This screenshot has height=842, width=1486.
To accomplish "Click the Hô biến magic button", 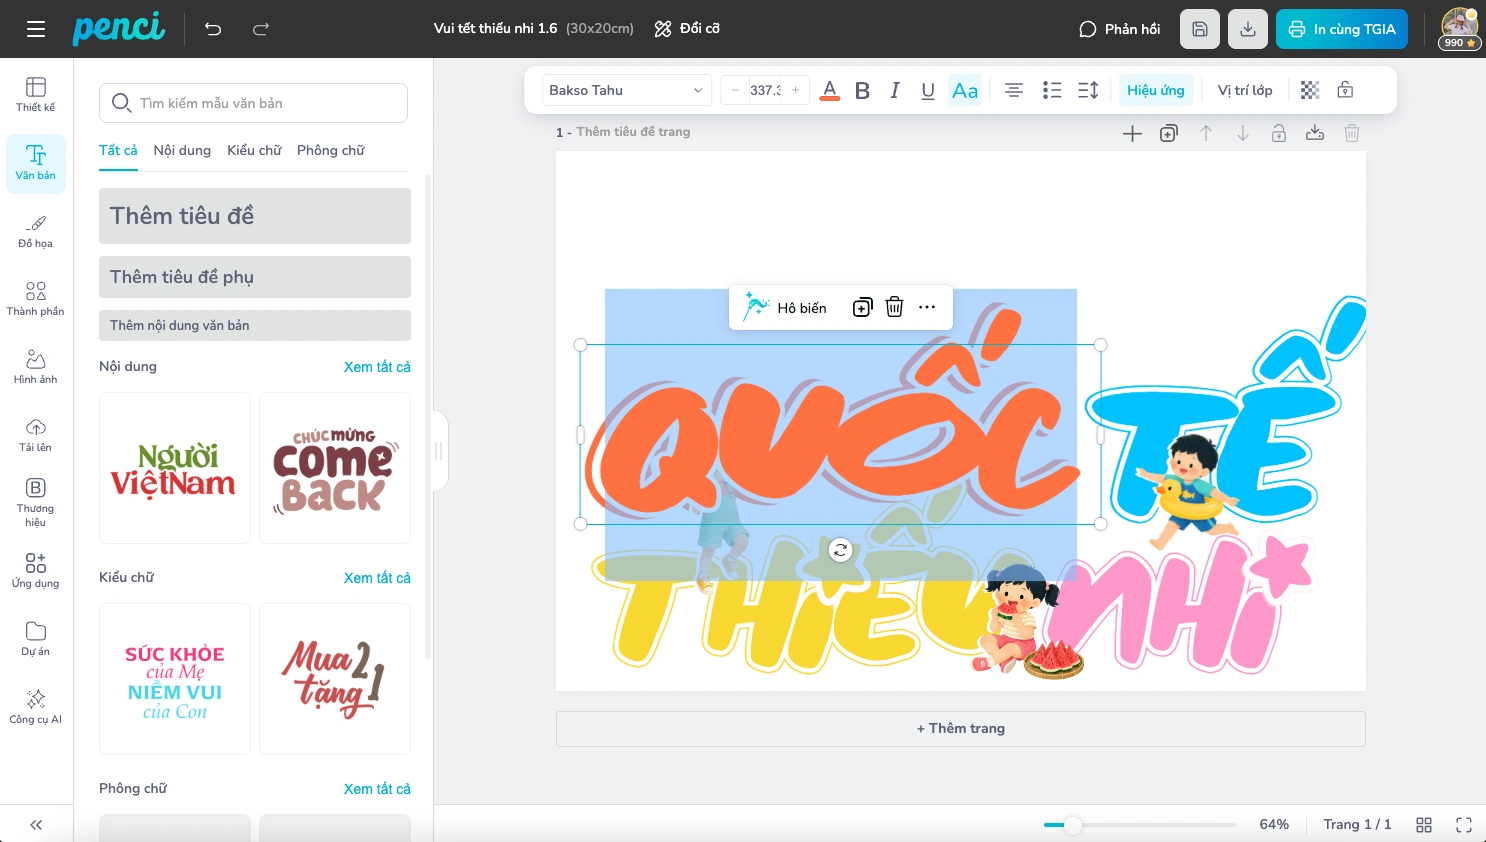I will coord(786,307).
